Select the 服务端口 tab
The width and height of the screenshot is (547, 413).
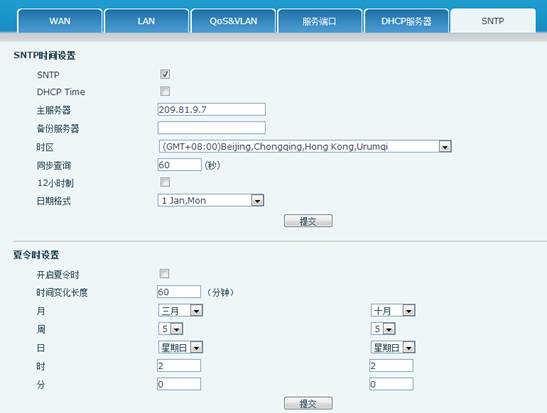tap(319, 21)
